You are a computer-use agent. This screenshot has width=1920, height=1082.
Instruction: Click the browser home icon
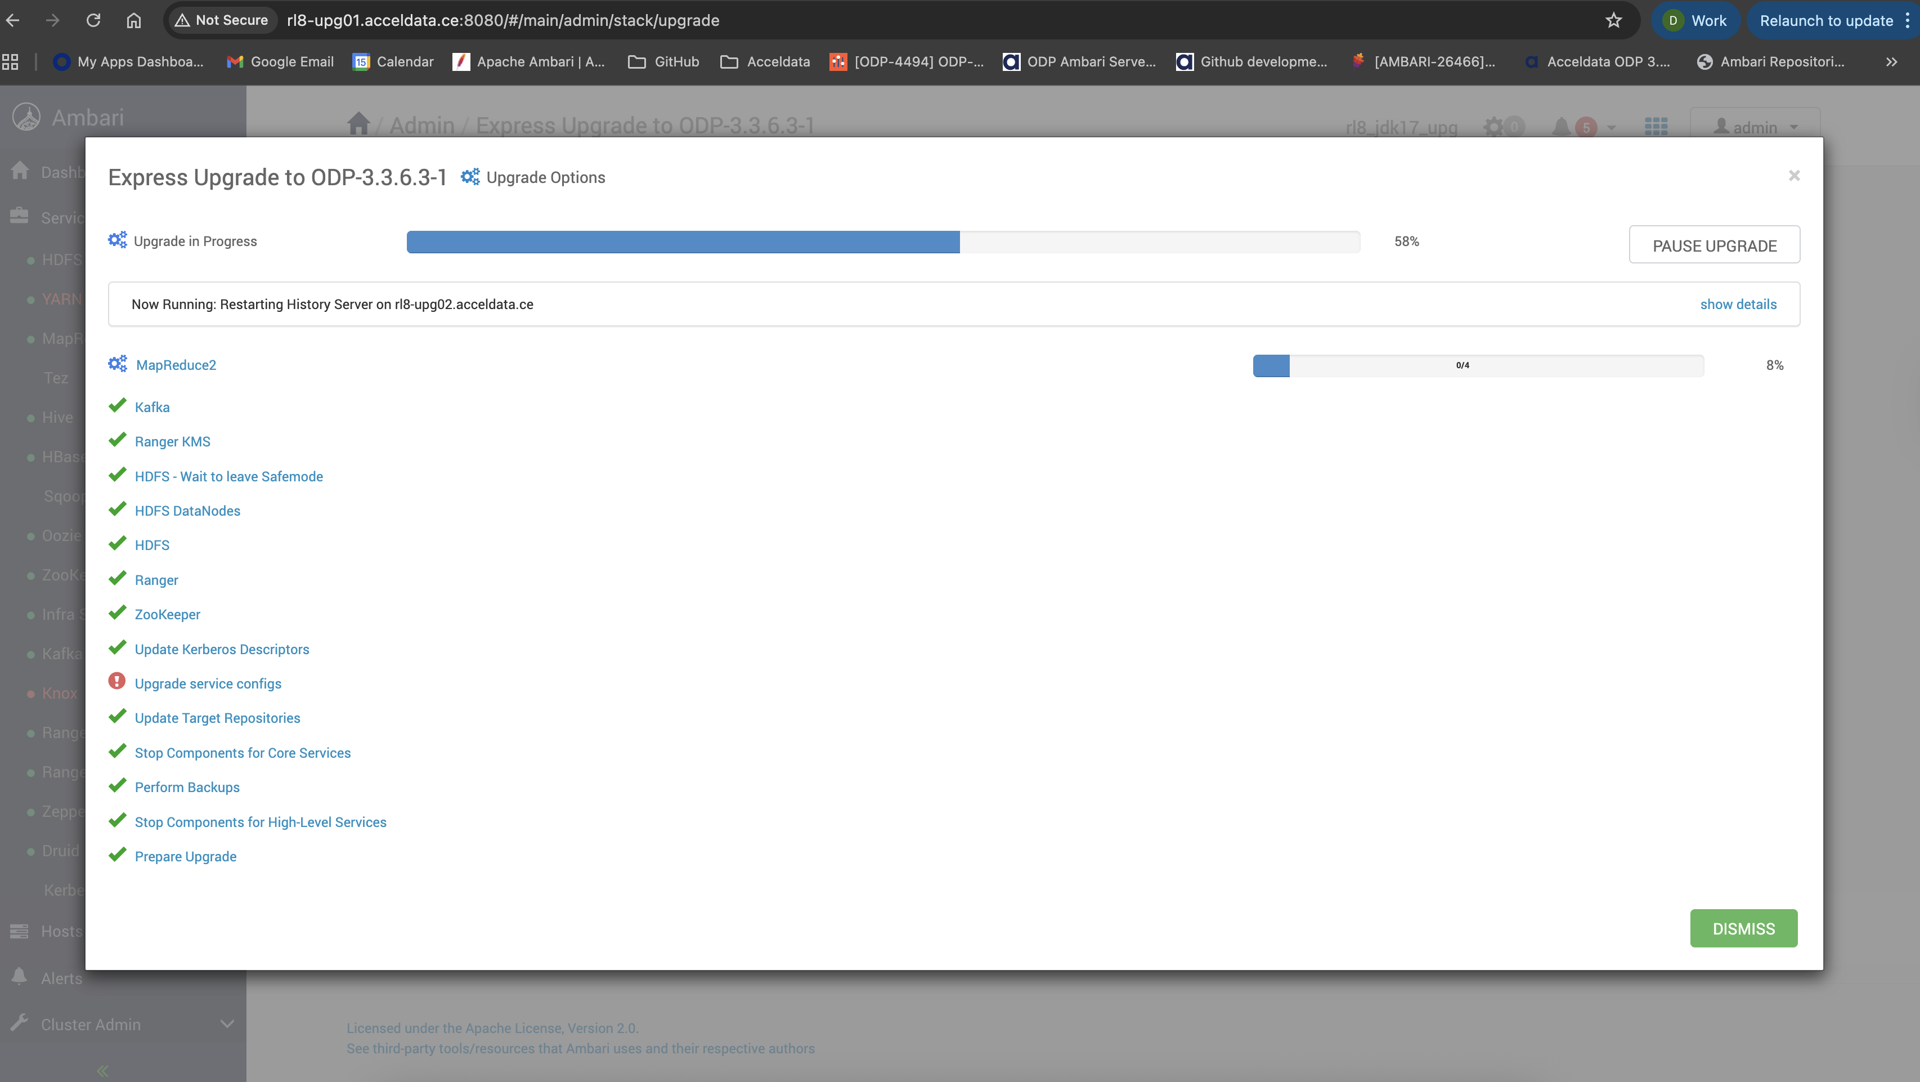coord(133,20)
